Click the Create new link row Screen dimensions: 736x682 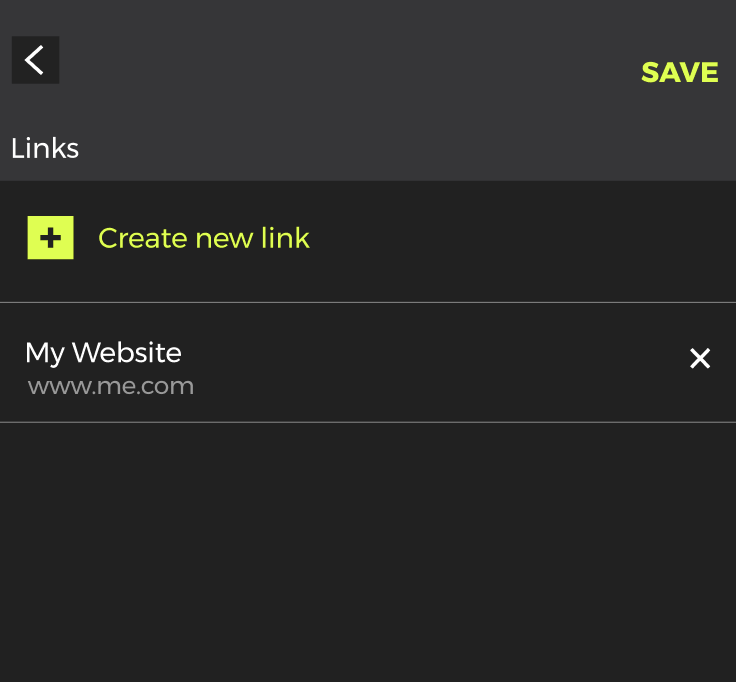coord(368,241)
